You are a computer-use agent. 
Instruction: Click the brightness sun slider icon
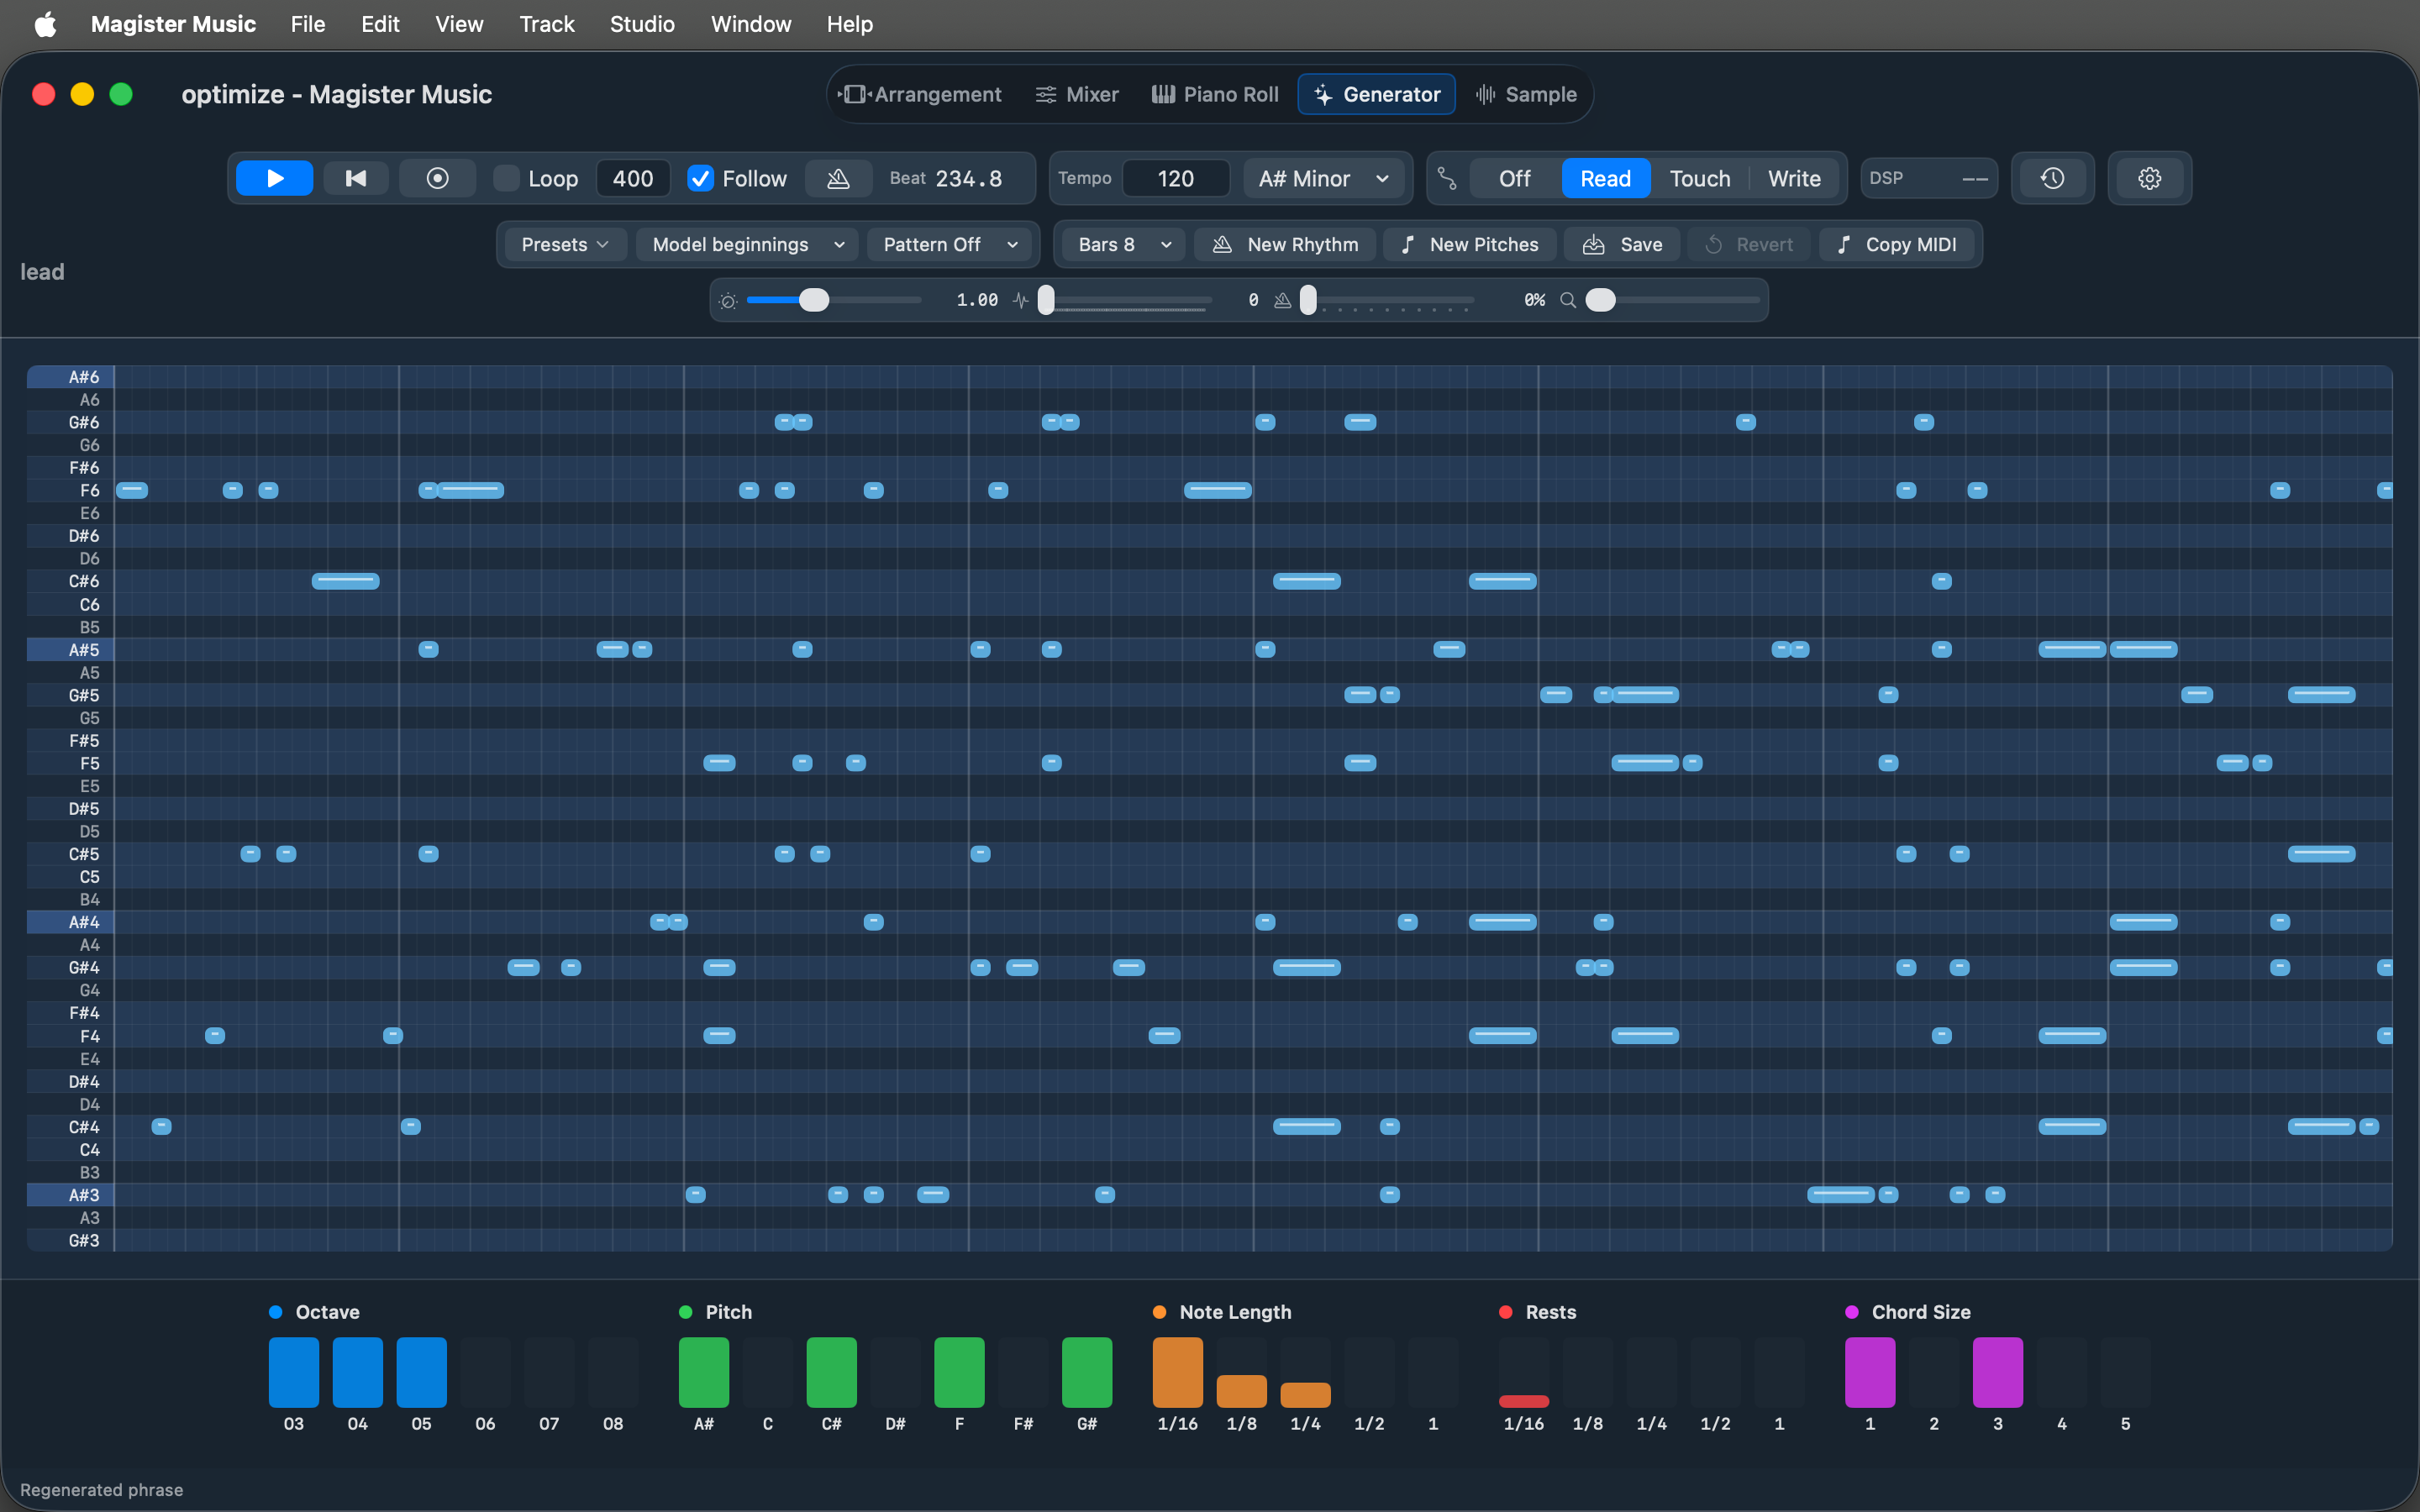tap(728, 300)
